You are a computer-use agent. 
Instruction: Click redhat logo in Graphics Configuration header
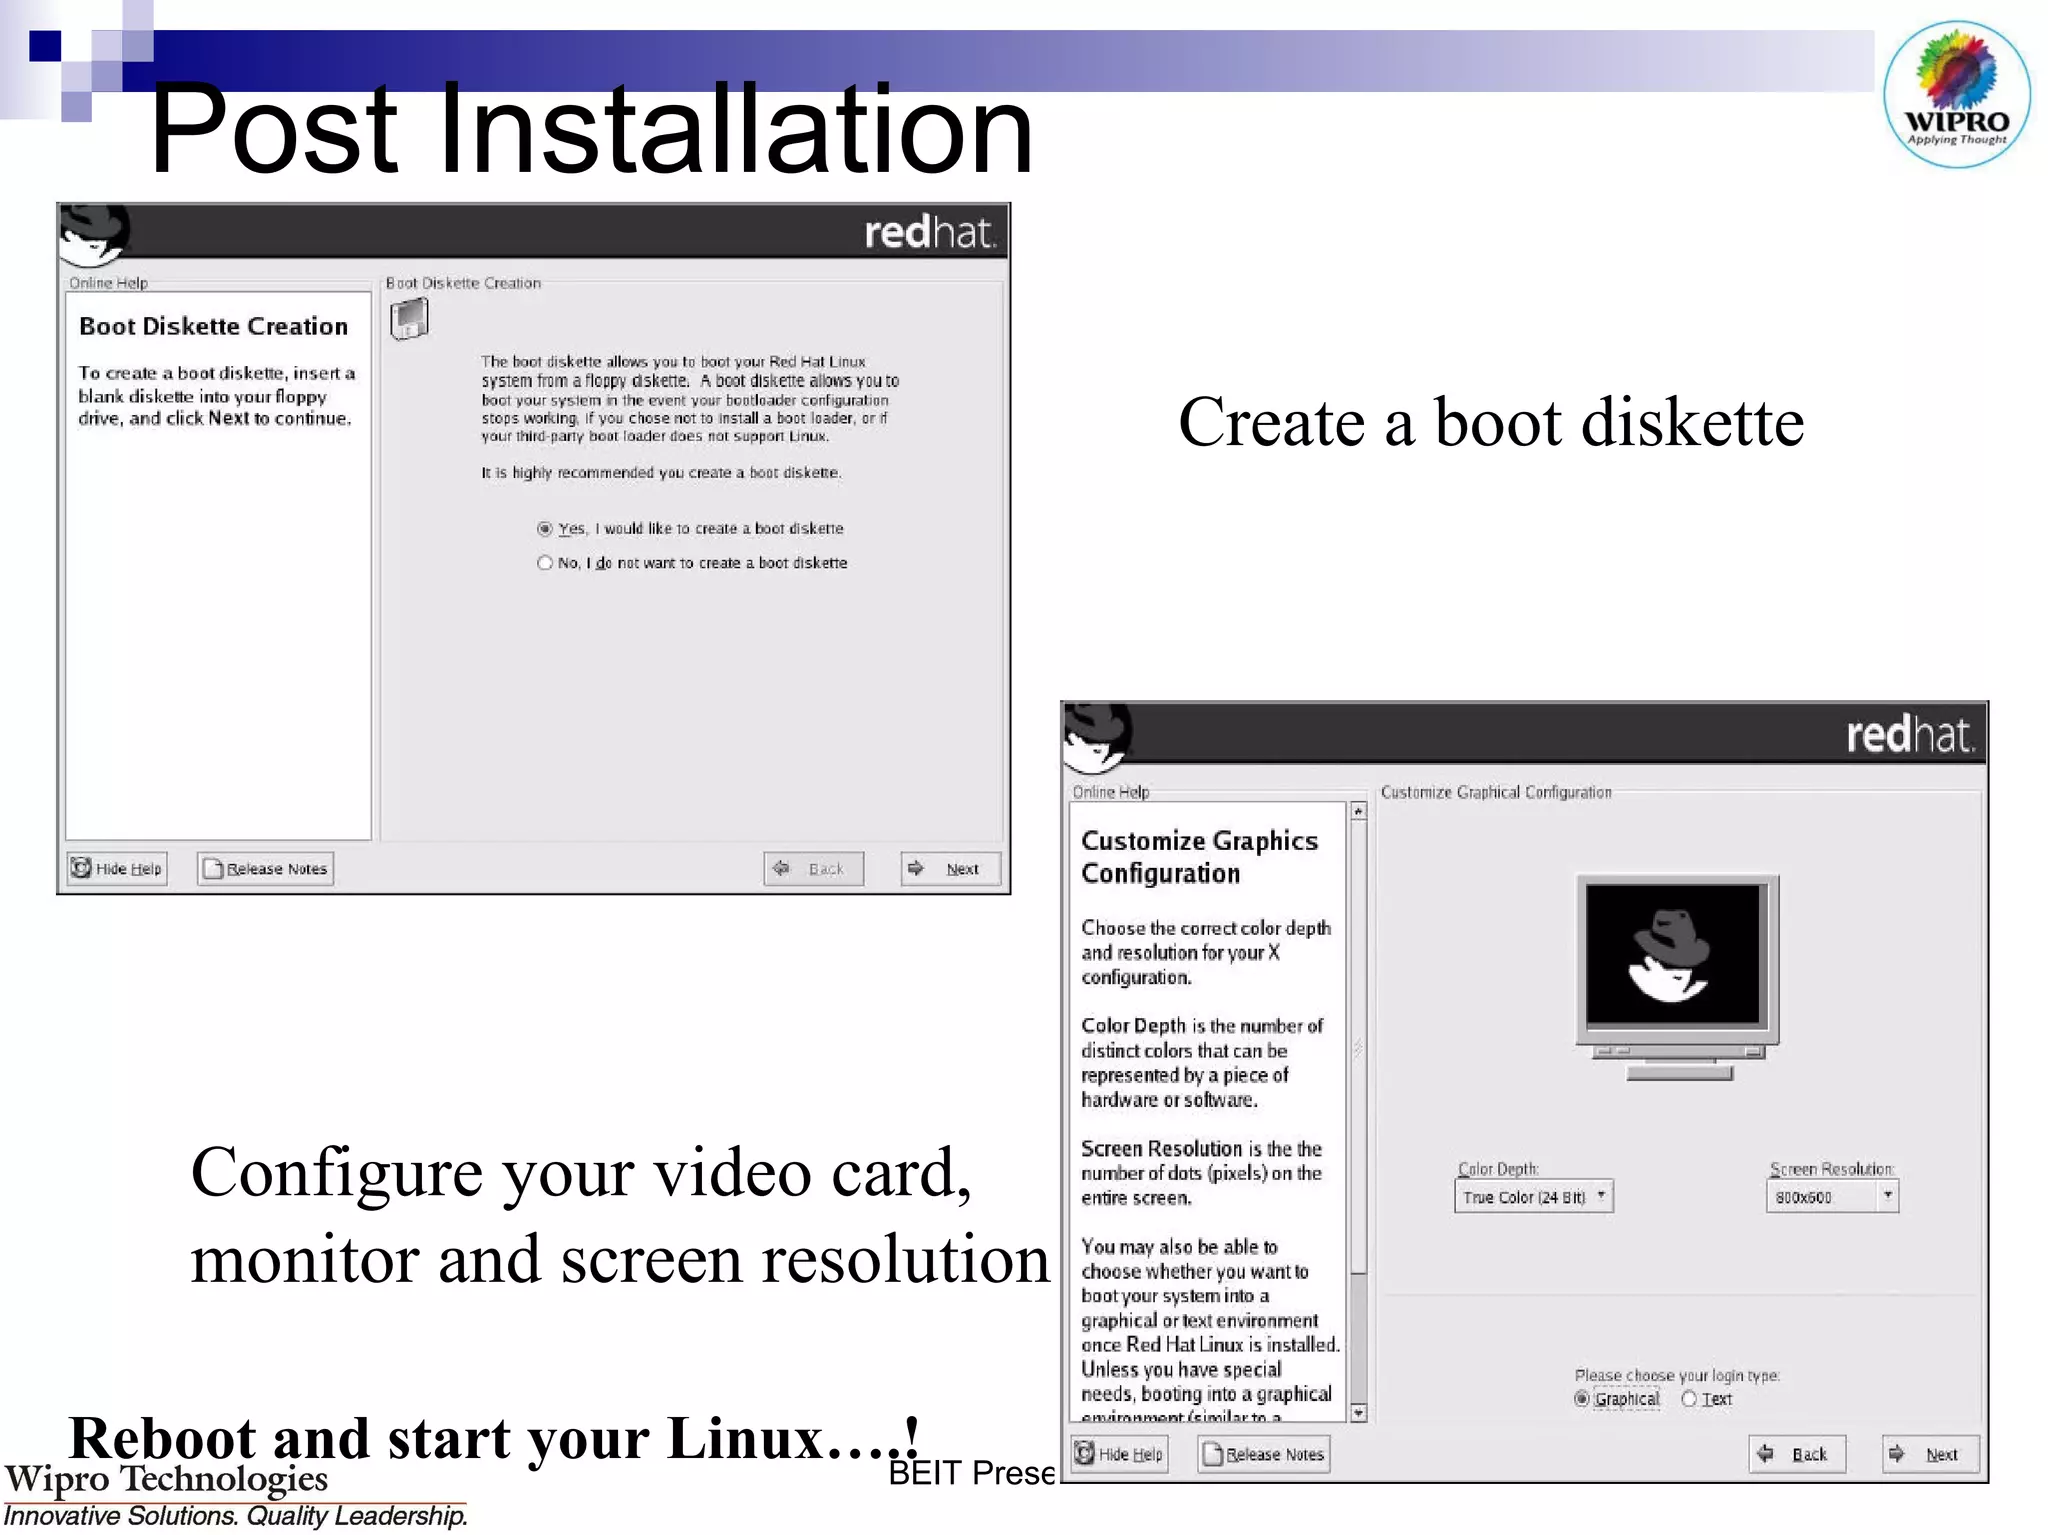click(1911, 735)
